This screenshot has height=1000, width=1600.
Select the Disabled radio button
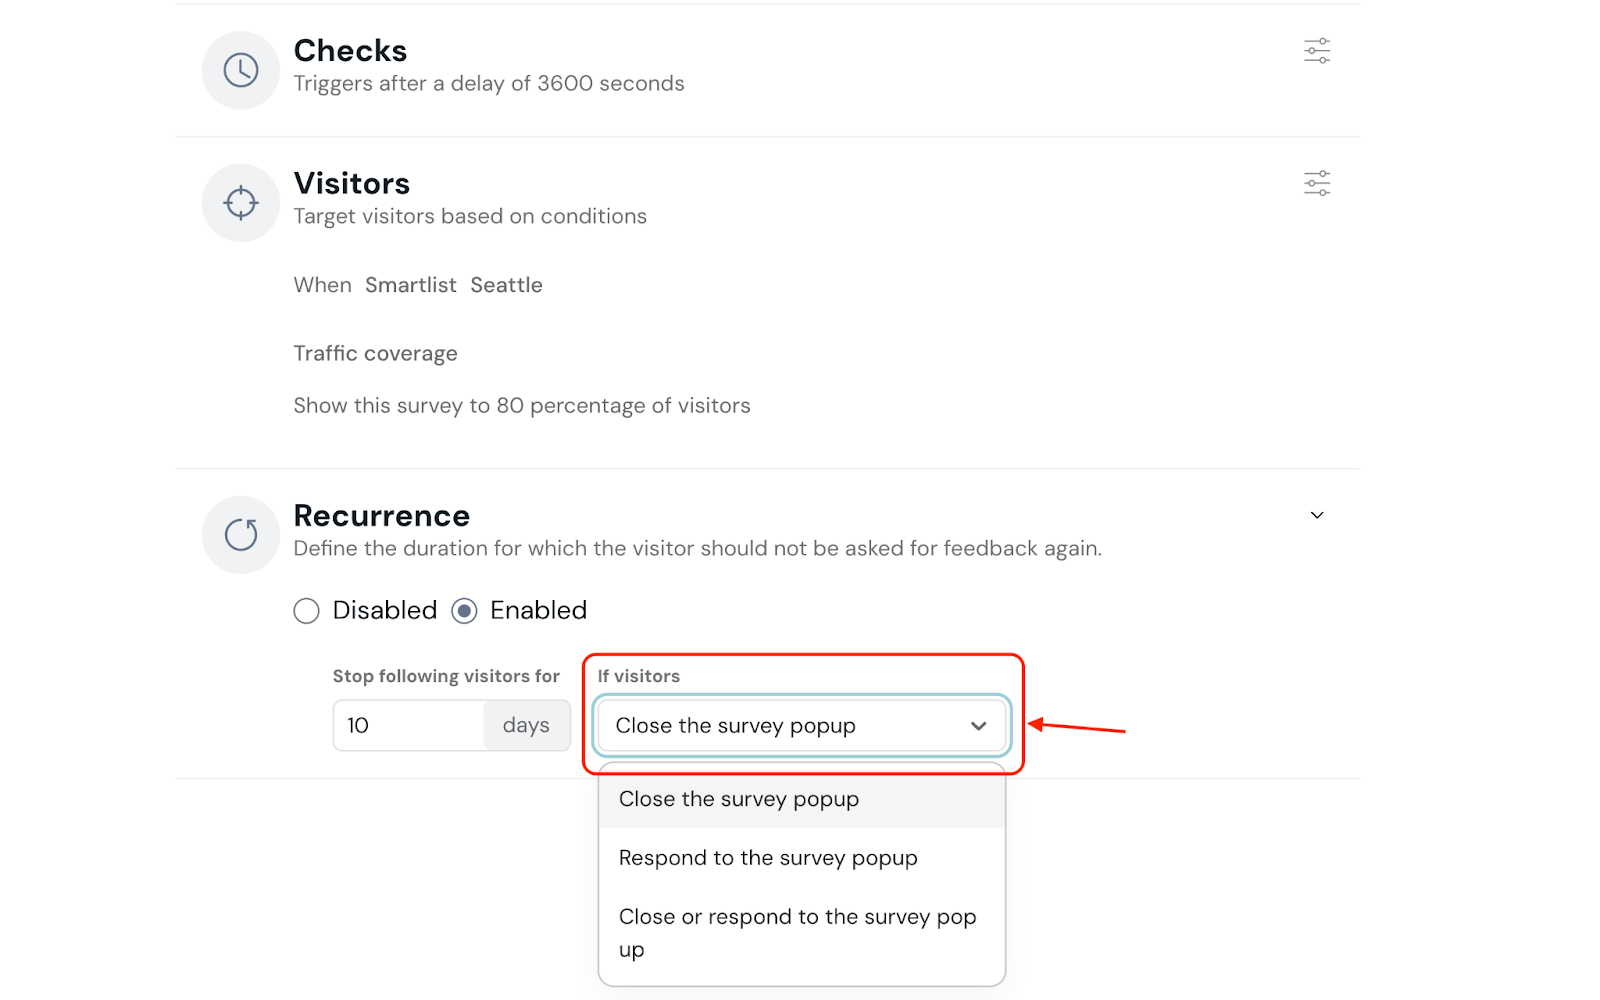pos(307,611)
